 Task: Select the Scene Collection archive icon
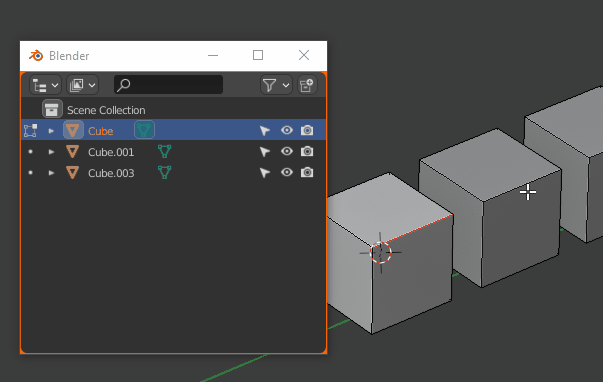coord(52,110)
